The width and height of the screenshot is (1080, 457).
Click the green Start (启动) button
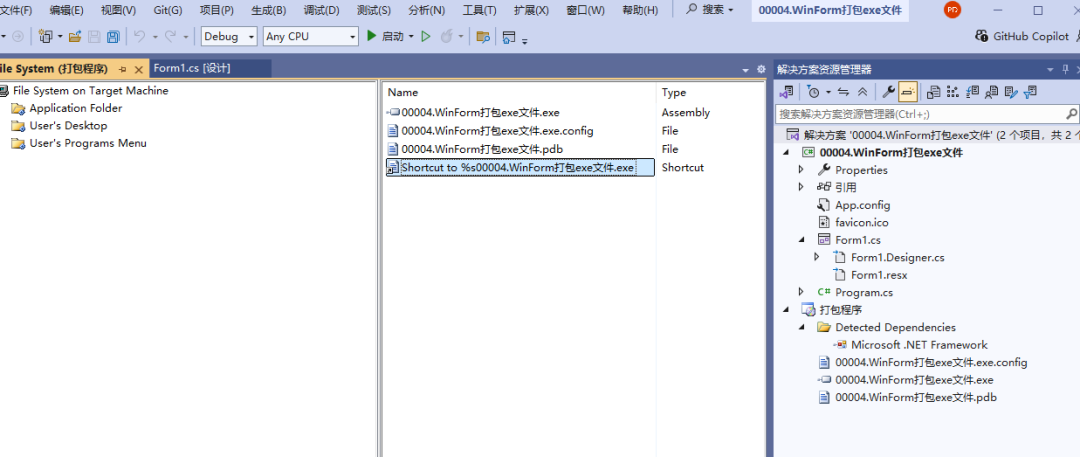pos(385,37)
